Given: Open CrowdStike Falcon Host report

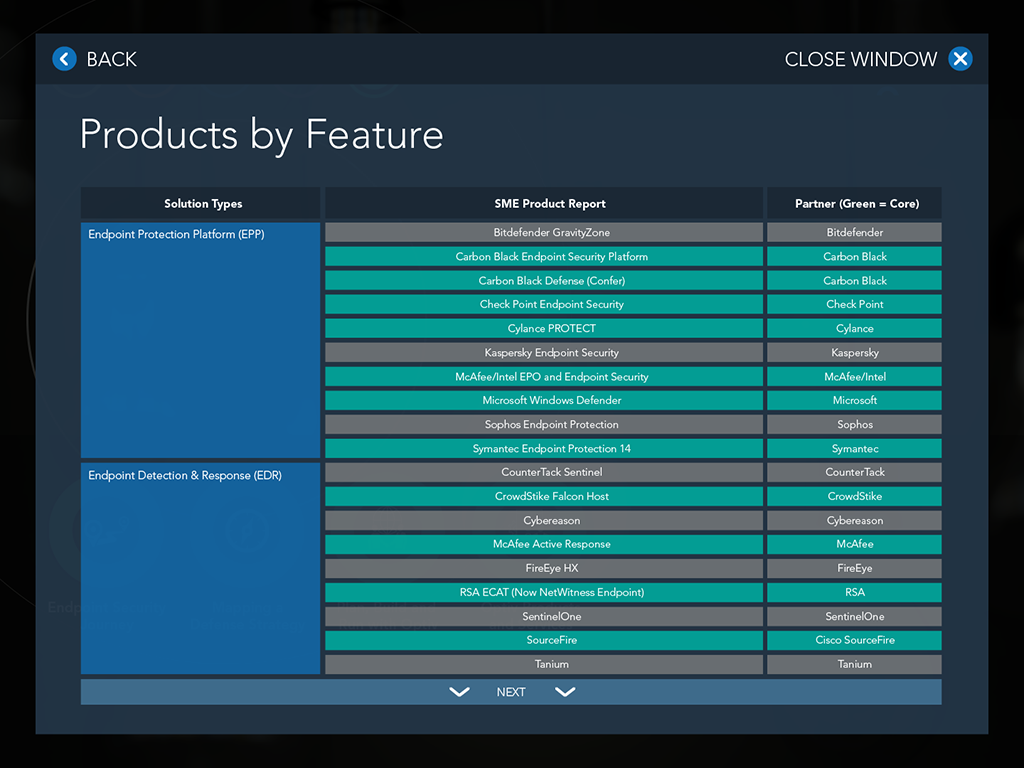Looking at the screenshot, I should point(544,496).
